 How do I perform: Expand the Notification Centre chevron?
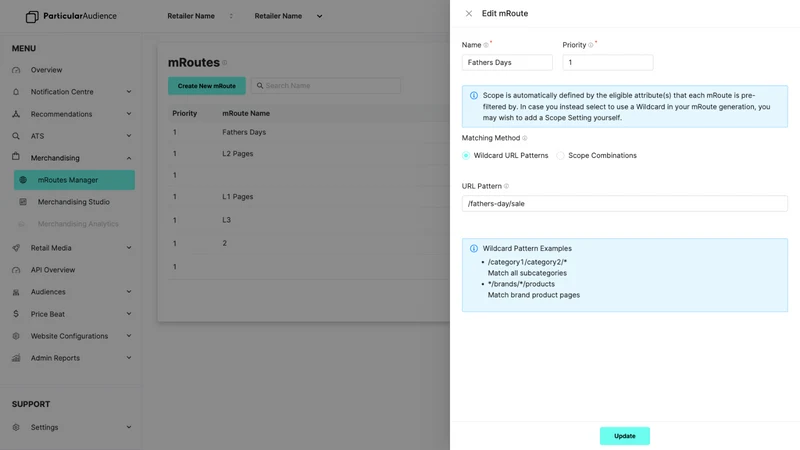[129, 92]
